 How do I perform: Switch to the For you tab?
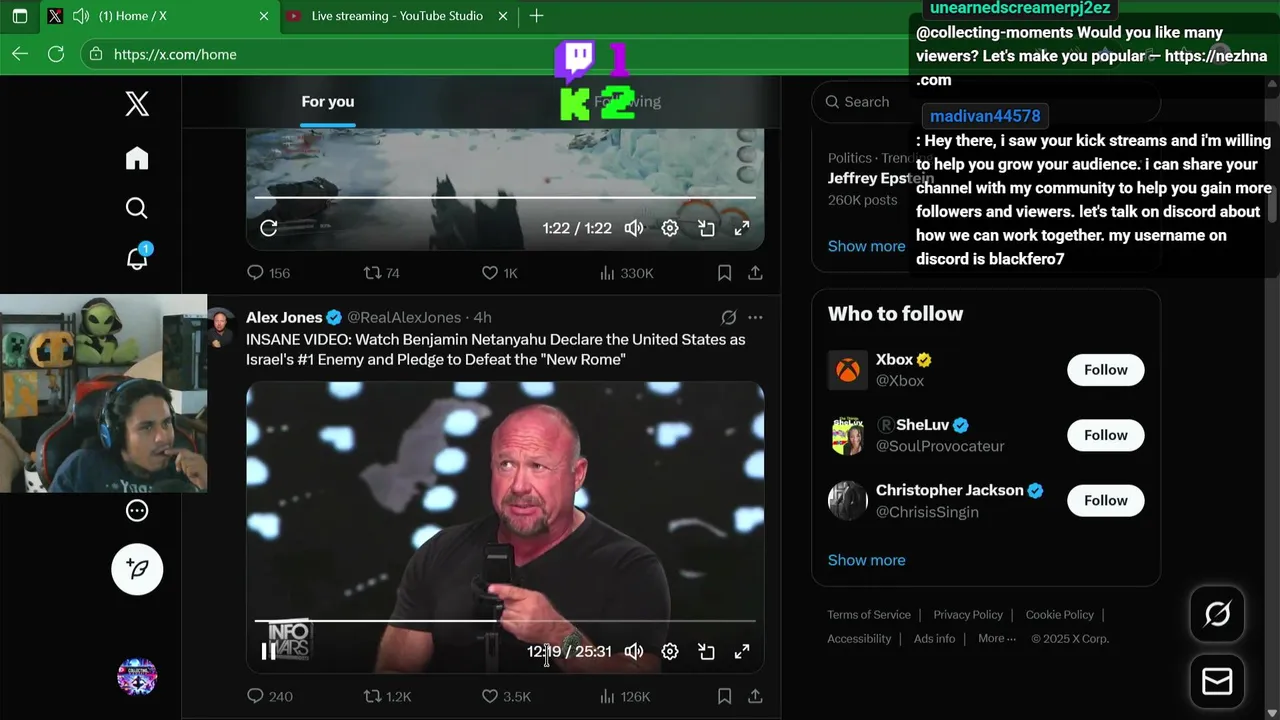328,101
